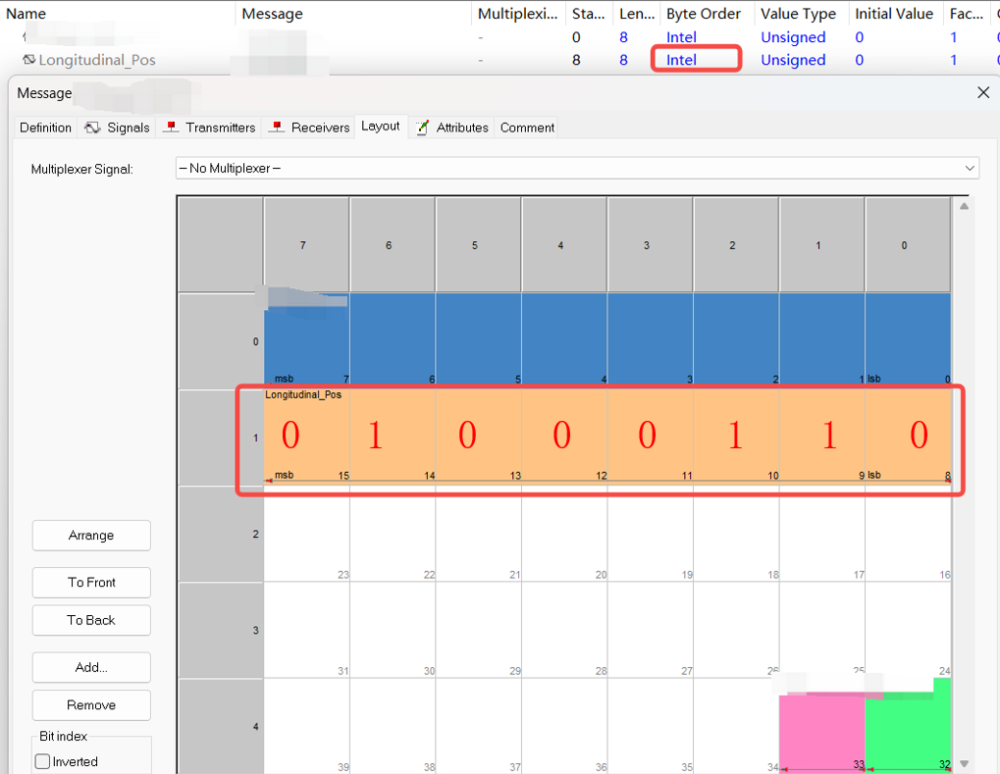This screenshot has width=1000, height=774.
Task: Click the Intel byte order of Longitudinal_Pos
Action: 682,60
